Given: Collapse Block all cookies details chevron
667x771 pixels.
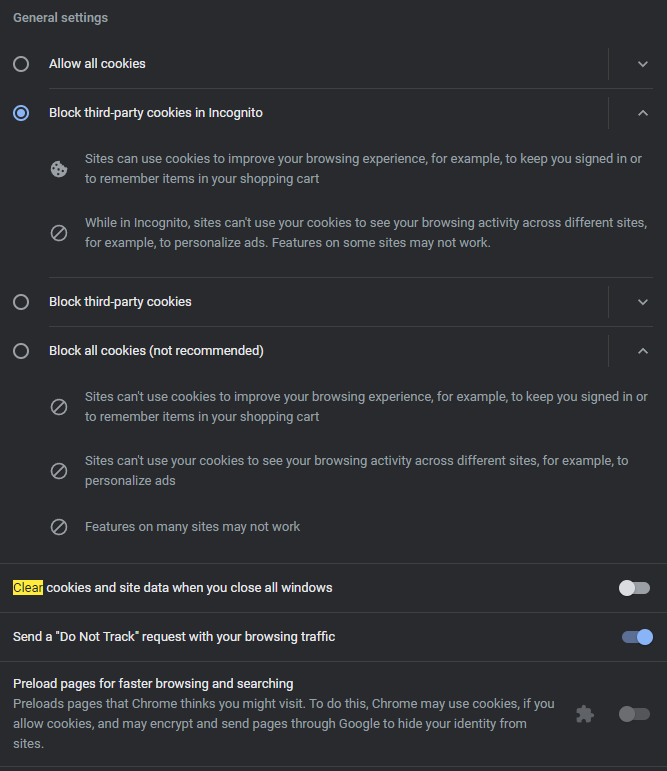Looking at the screenshot, I should [642, 351].
